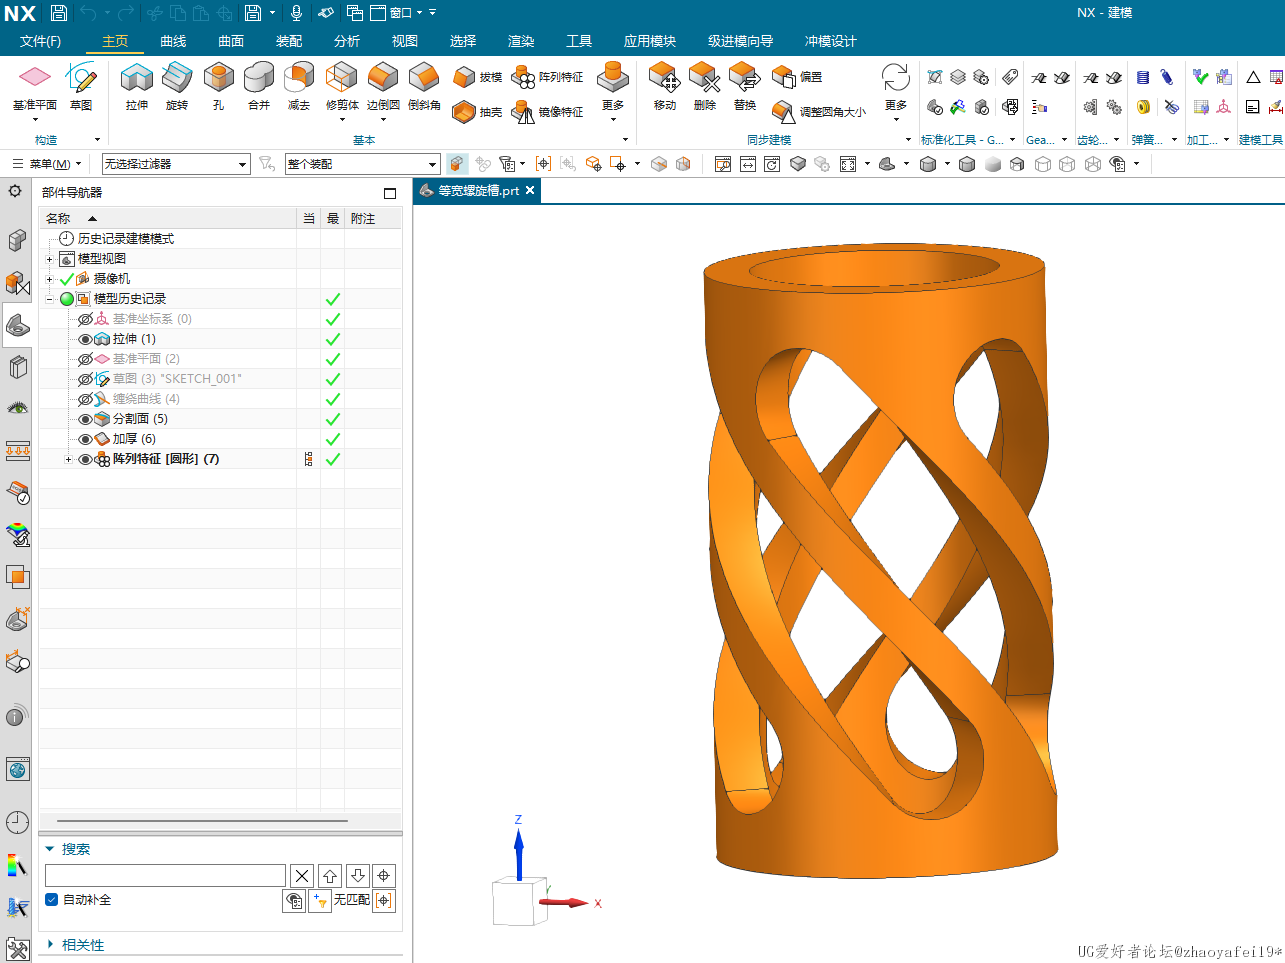
Task: Expand the 相关性 section
Action: pyautogui.click(x=51, y=945)
